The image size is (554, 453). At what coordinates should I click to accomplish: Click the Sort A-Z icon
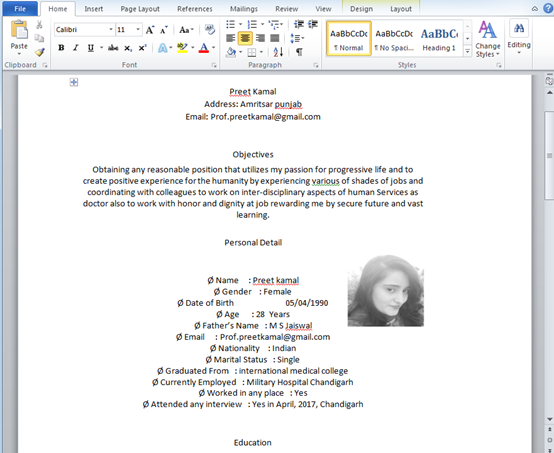pyautogui.click(x=278, y=52)
